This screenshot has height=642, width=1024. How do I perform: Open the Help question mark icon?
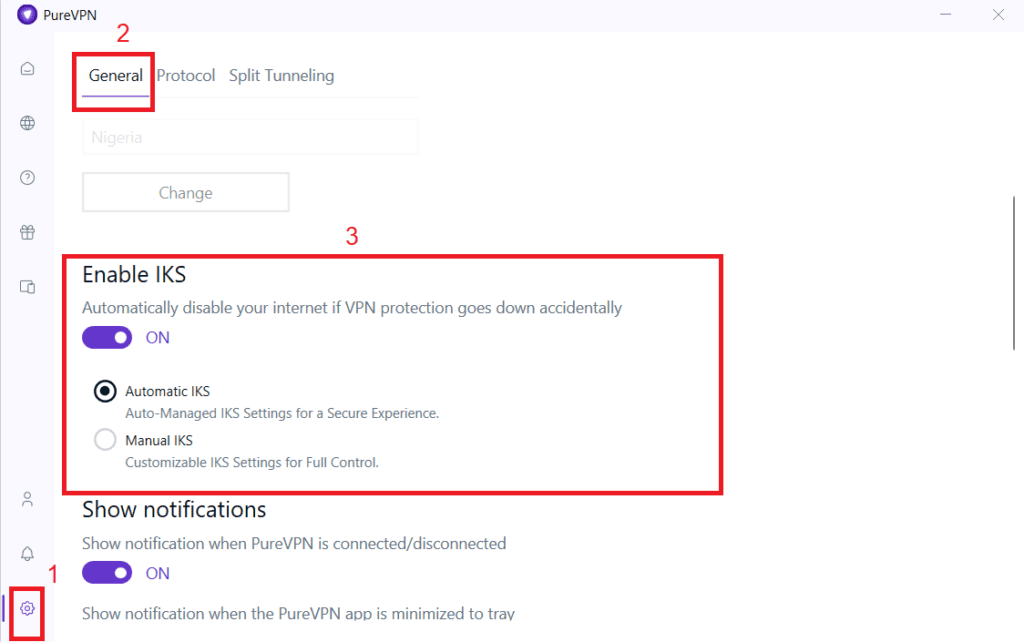click(x=27, y=178)
